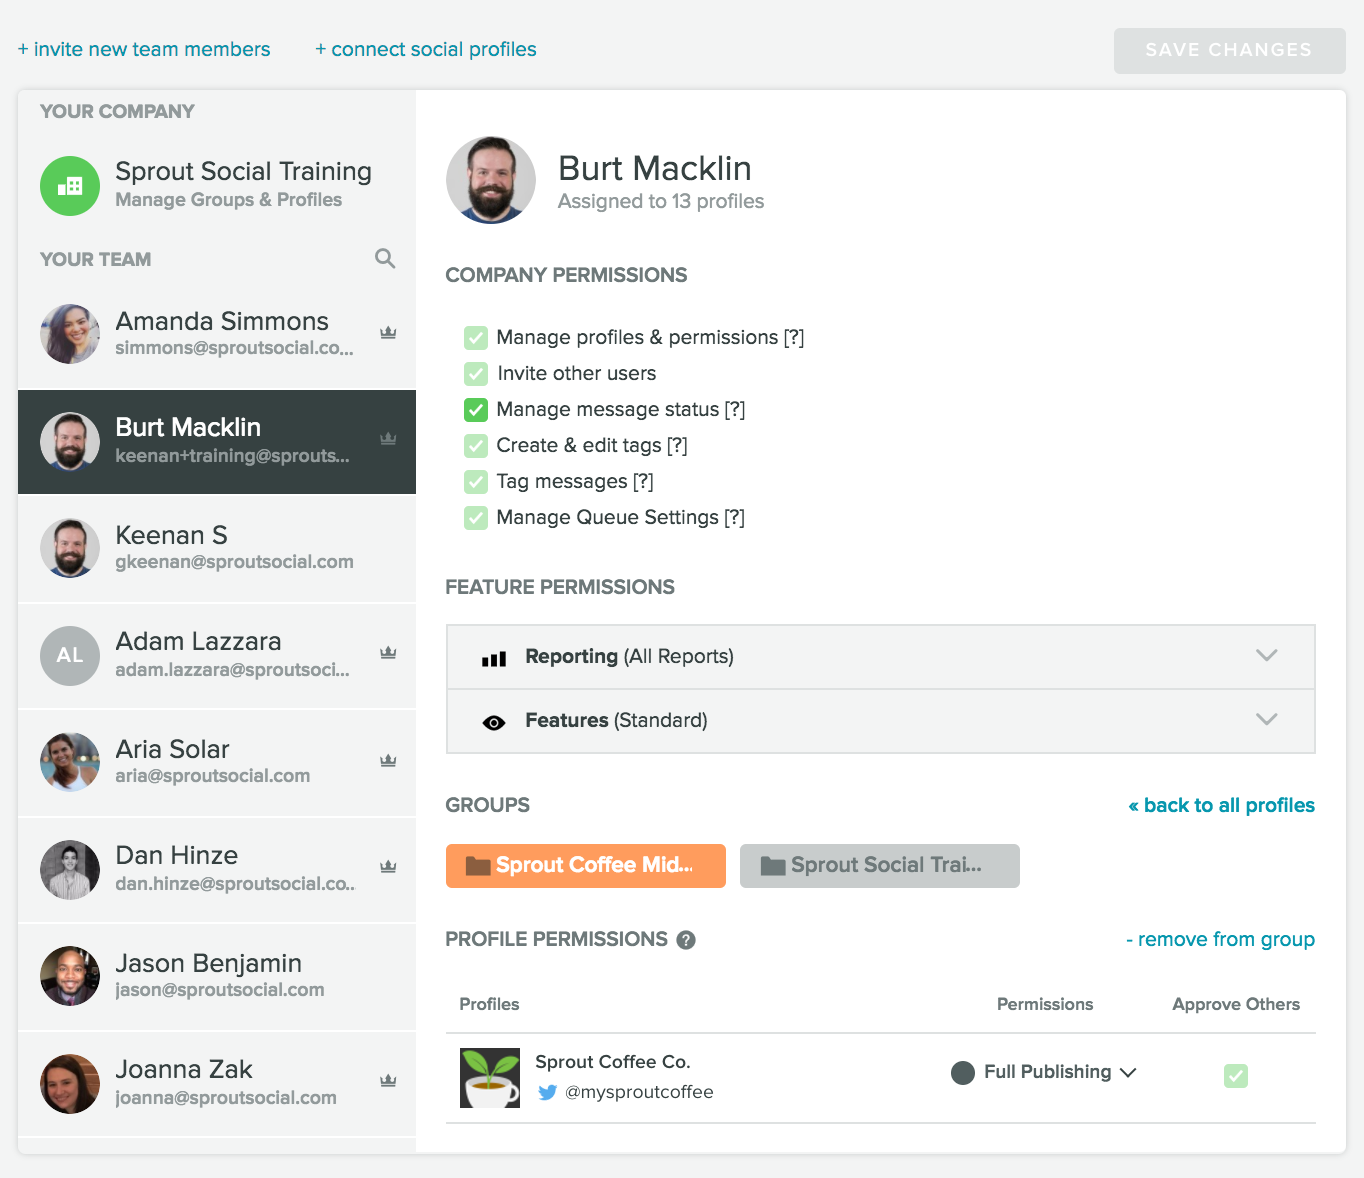The width and height of the screenshot is (1364, 1178).
Task: Click the @mysproutcoffee handle text
Action: [639, 1092]
